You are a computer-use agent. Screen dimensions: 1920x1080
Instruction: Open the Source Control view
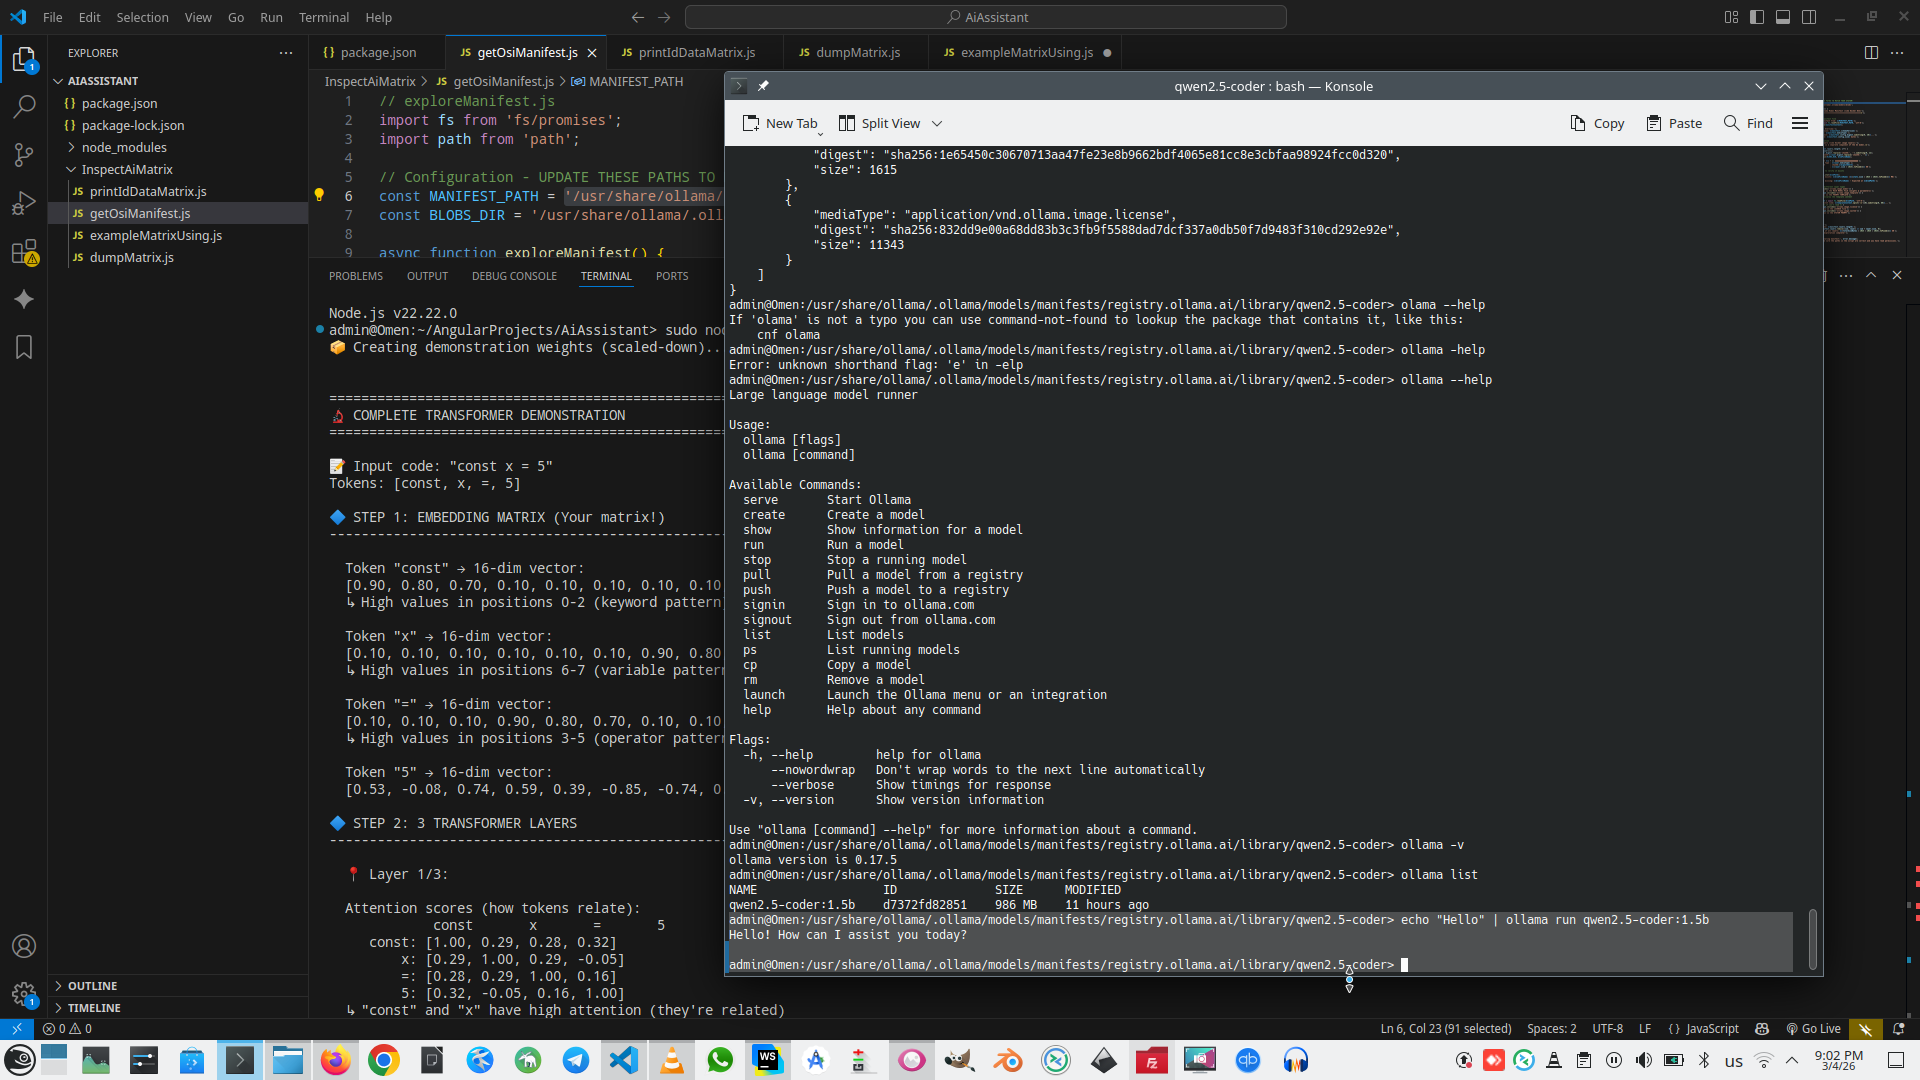(x=24, y=154)
